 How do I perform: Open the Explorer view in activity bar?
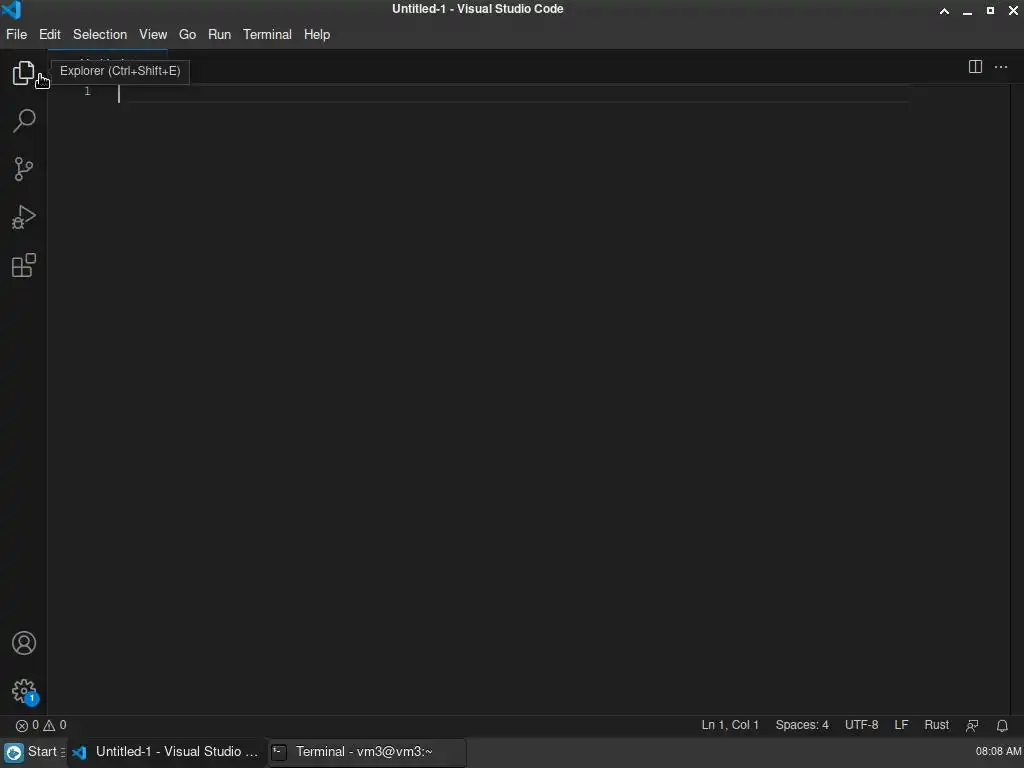point(24,72)
